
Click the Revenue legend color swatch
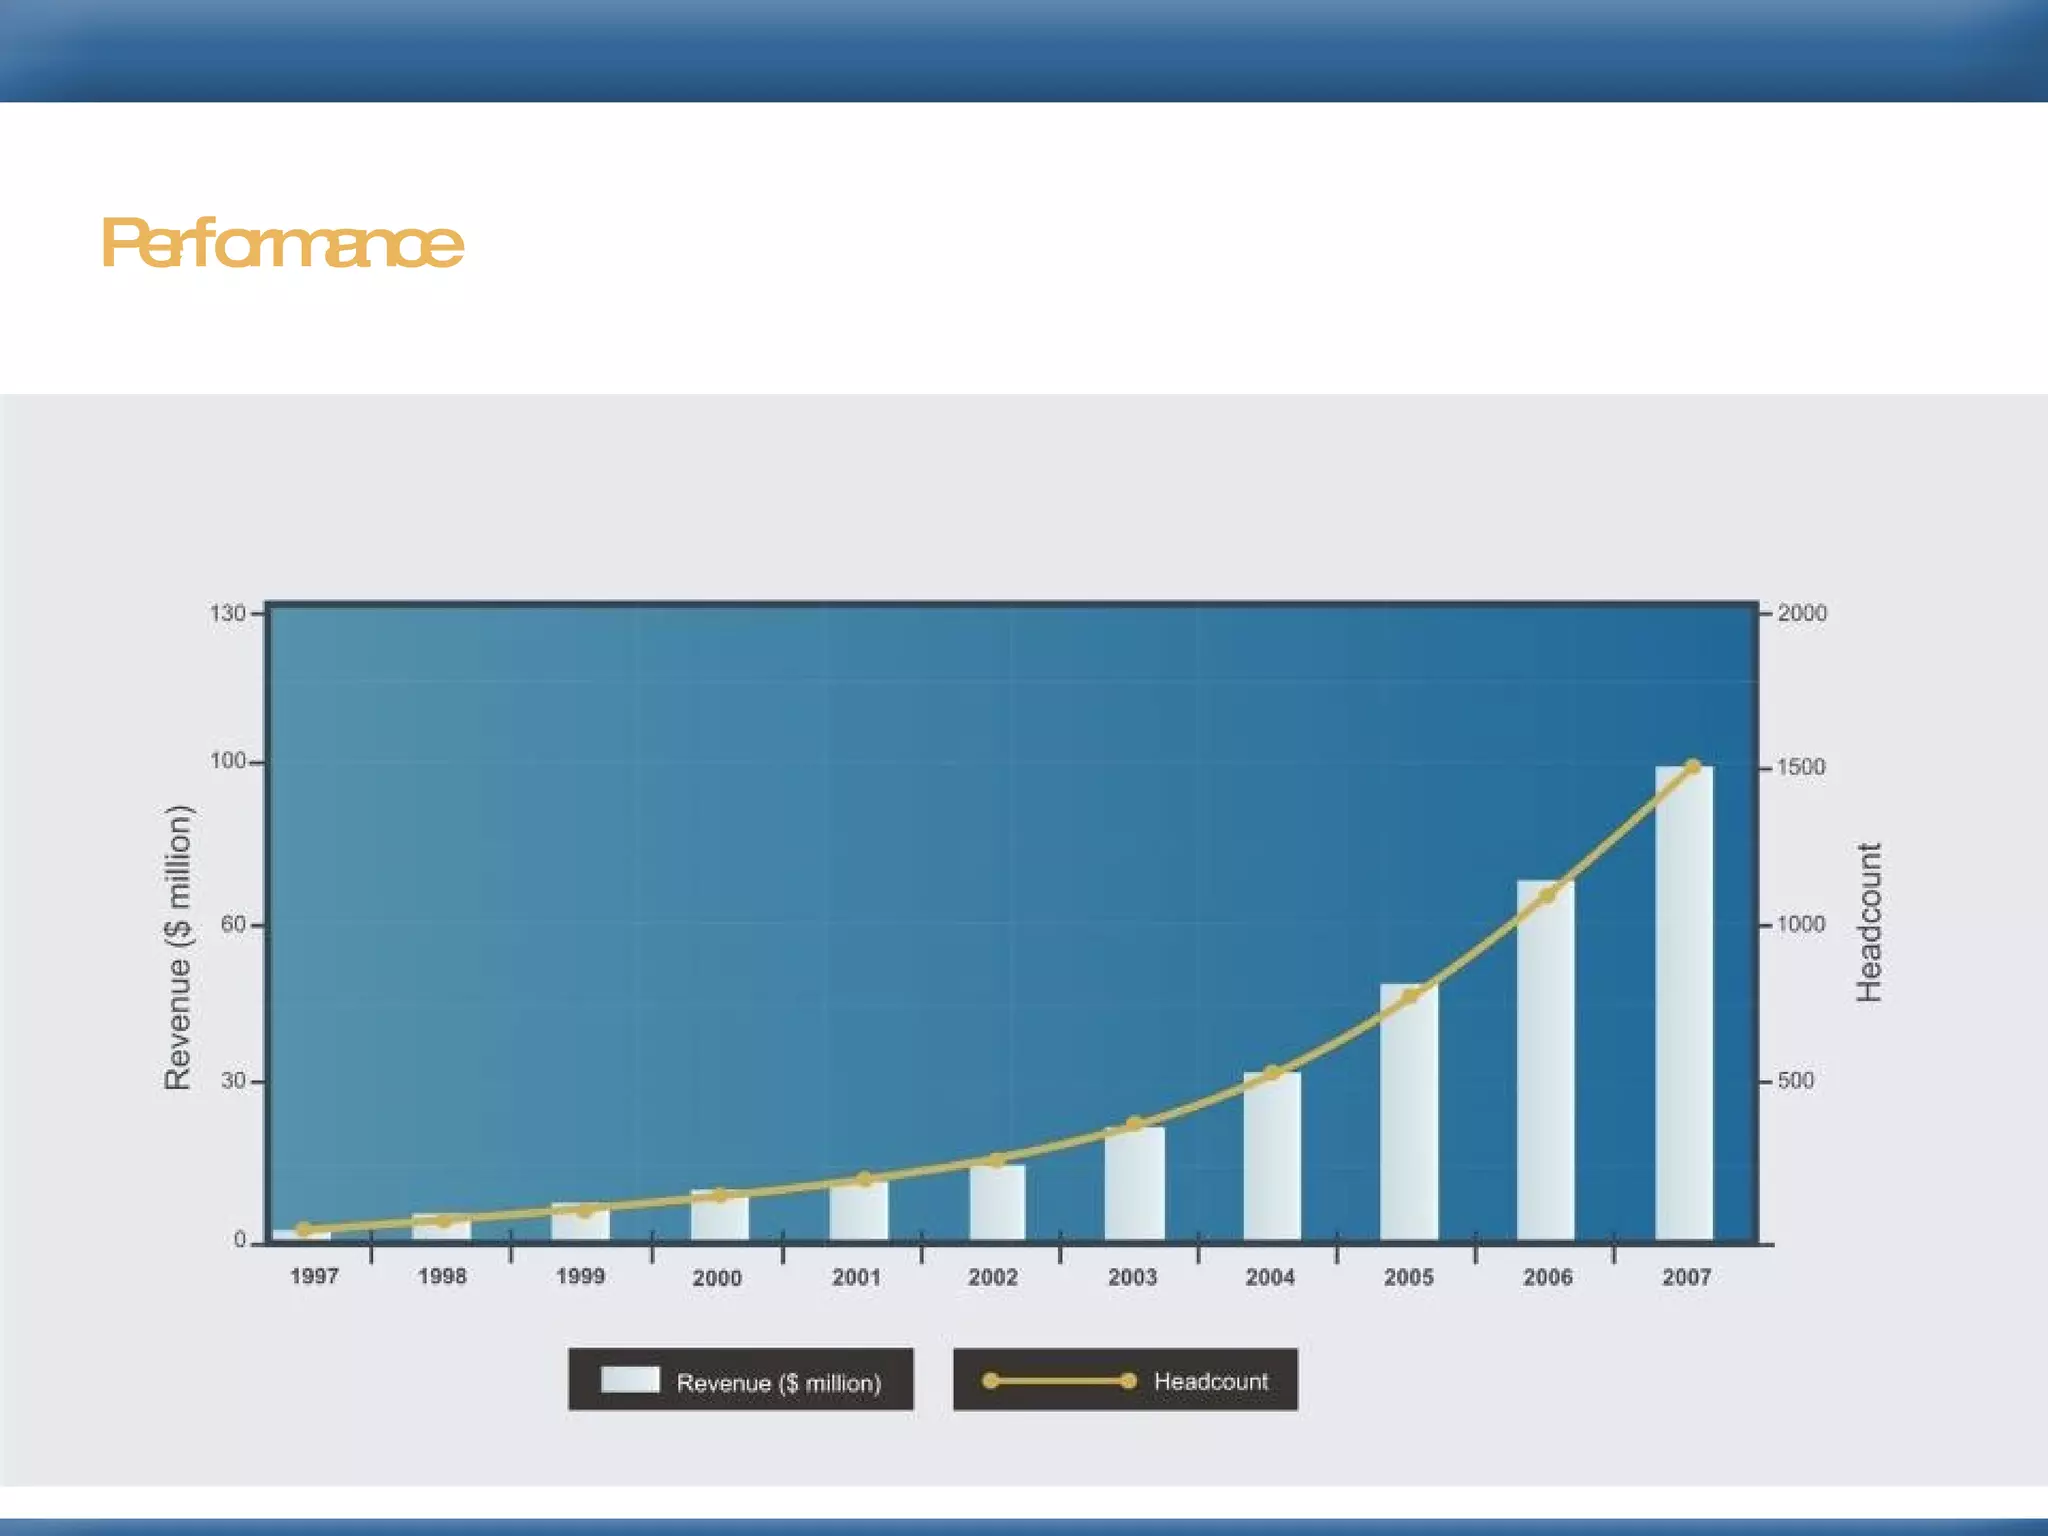pos(630,1380)
